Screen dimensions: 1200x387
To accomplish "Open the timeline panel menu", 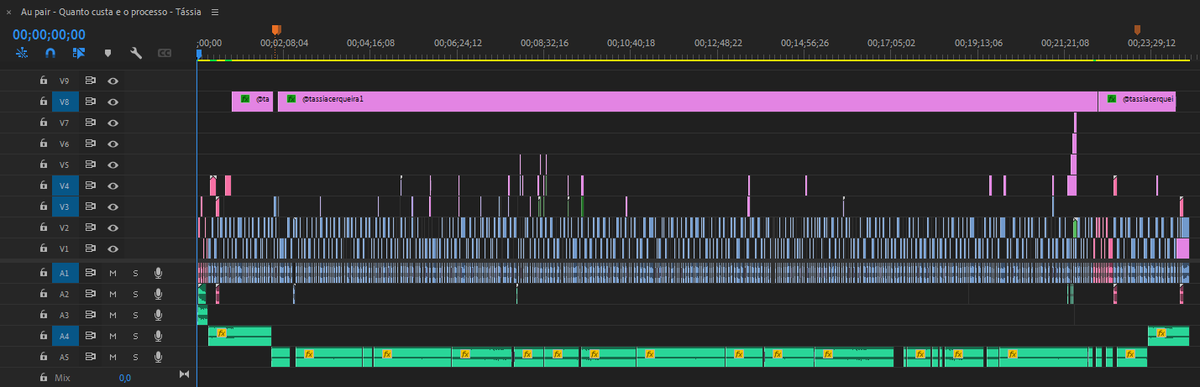I will (x=215, y=11).
